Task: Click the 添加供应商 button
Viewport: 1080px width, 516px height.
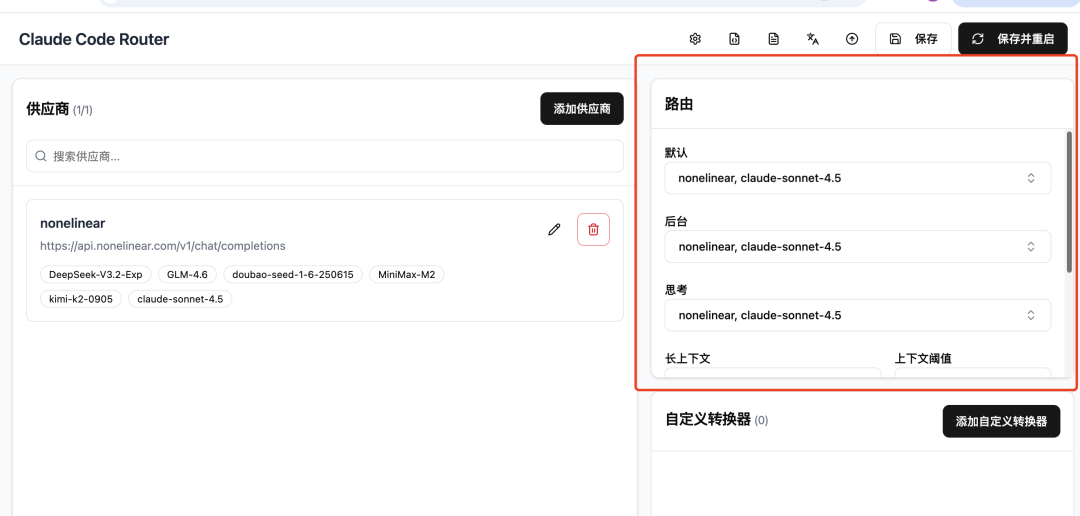Action: 581,108
